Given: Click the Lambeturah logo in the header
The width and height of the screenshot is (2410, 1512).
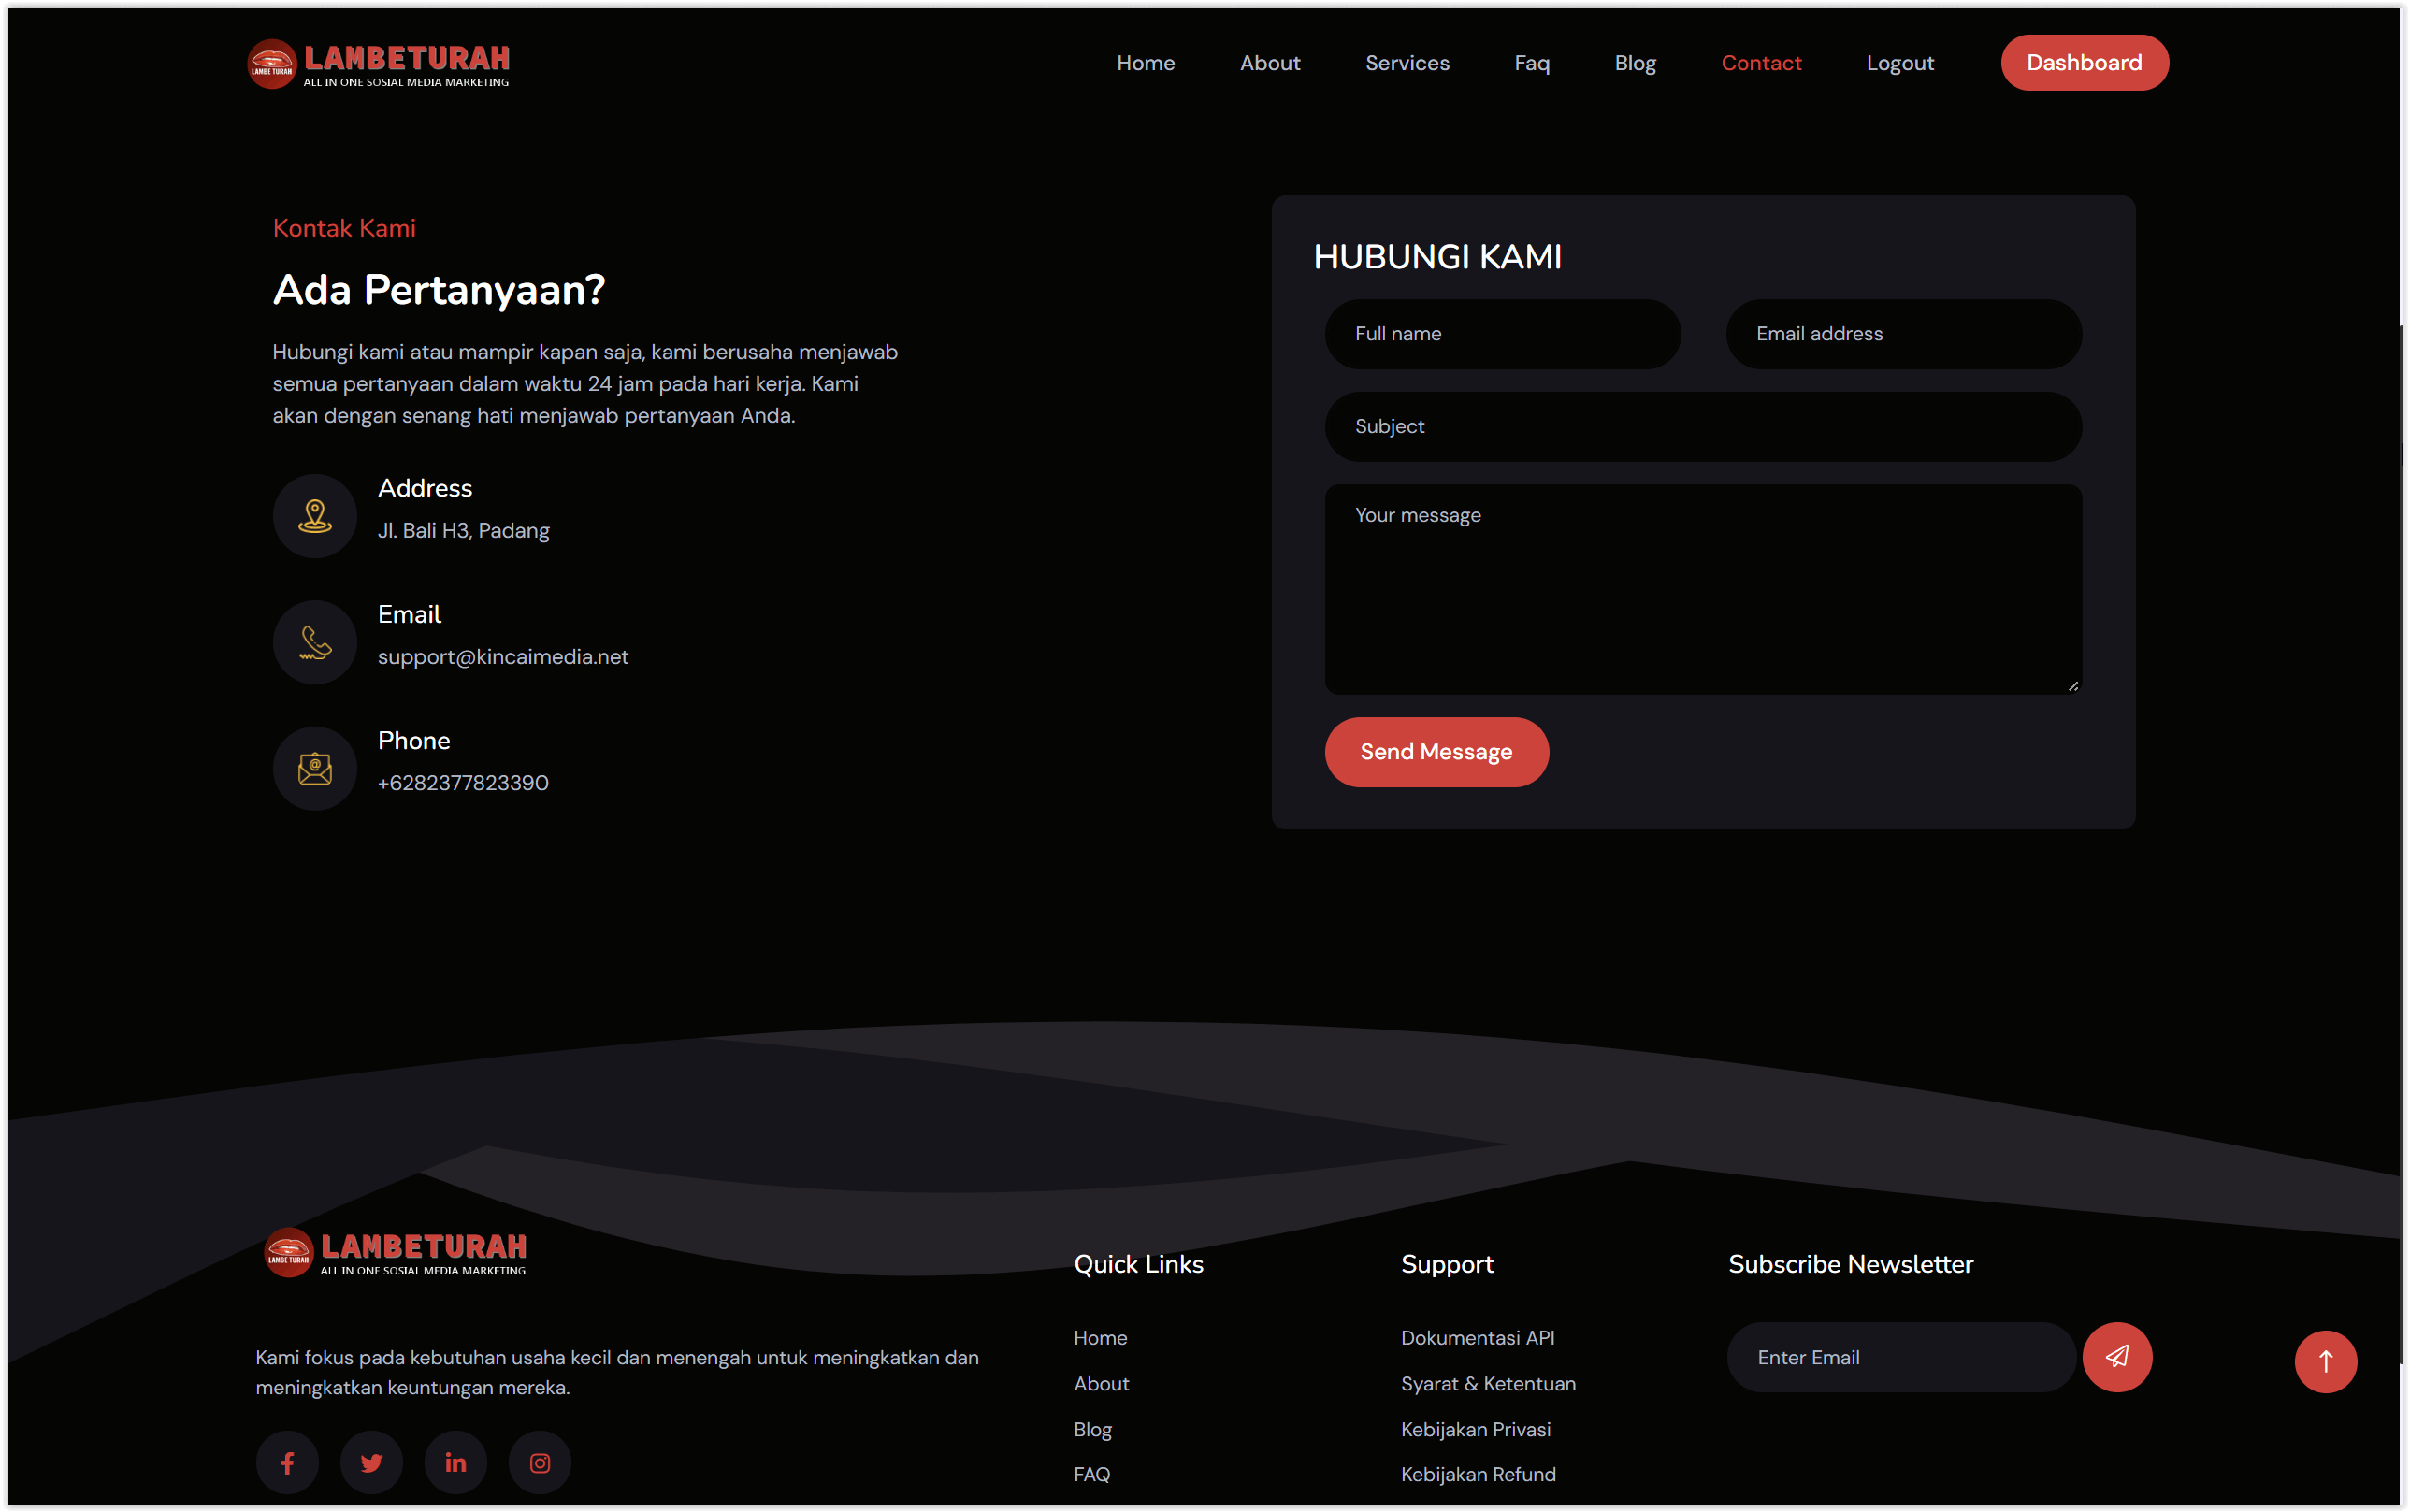Looking at the screenshot, I should [x=380, y=62].
